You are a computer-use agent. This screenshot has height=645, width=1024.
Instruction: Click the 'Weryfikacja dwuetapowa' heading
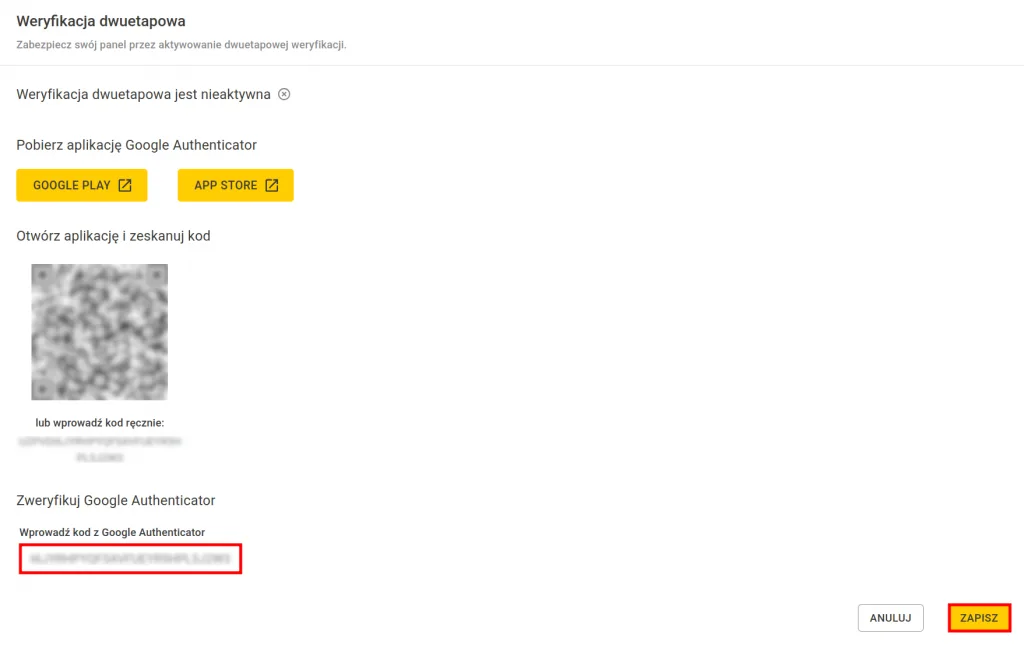tap(101, 21)
